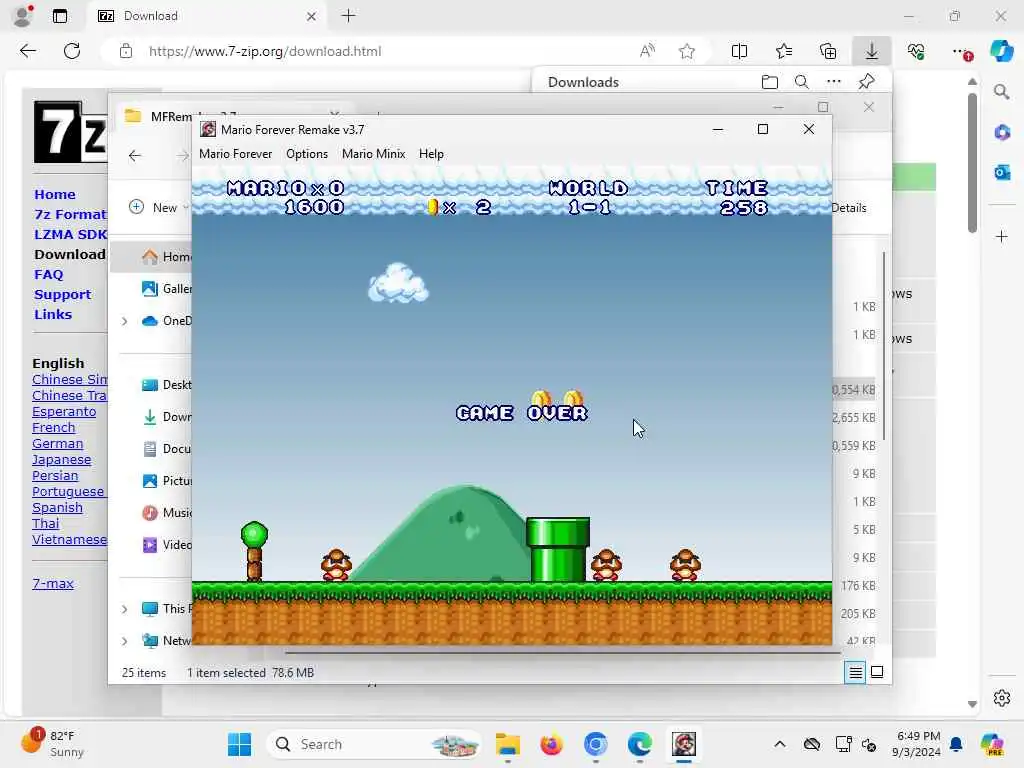This screenshot has width=1024, height=768.
Task: Select Gallery in File Explorer sidebar
Action: pyautogui.click(x=167, y=289)
